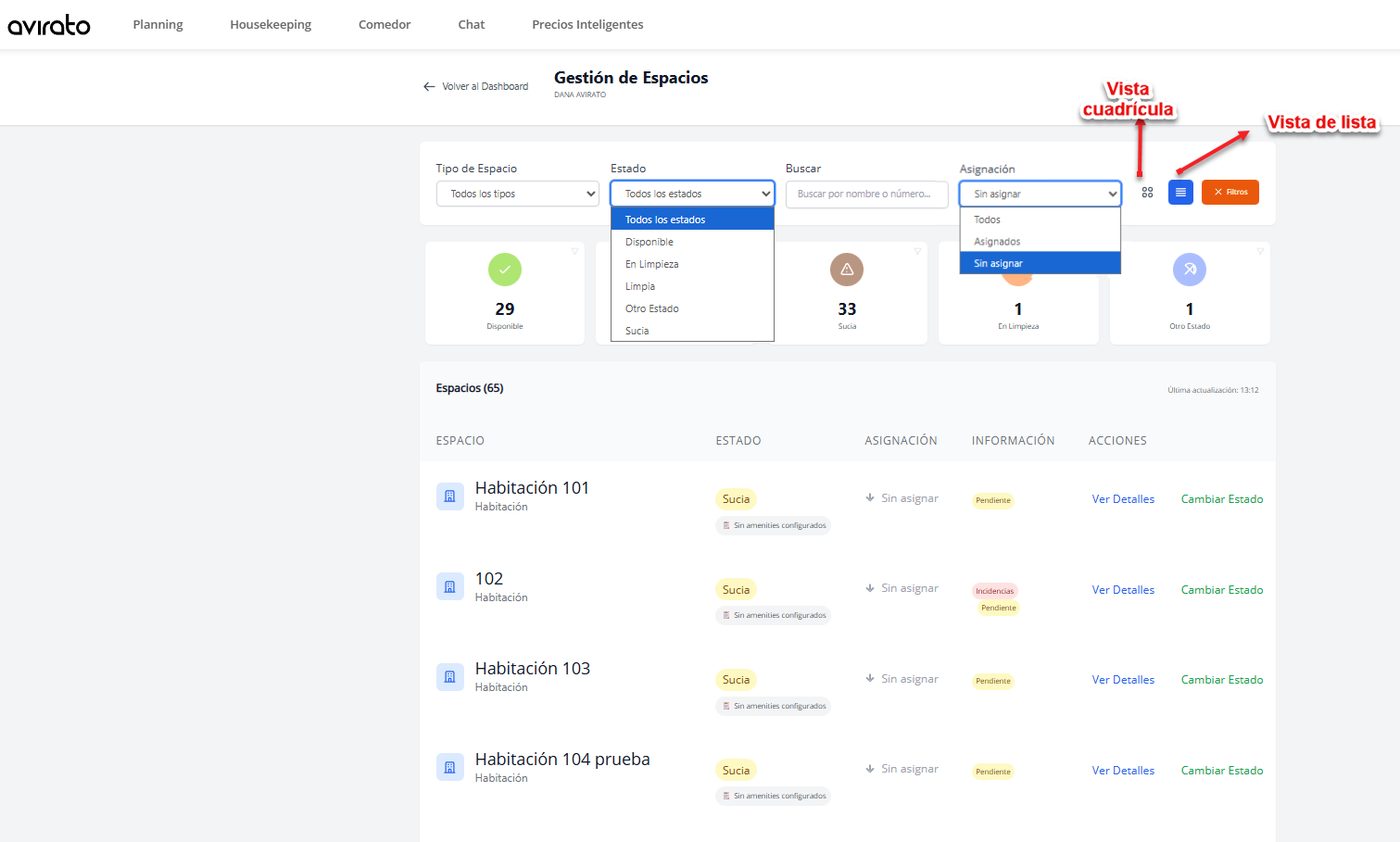Click Cambiar Estado for Habitación 104 prueba
The height and width of the screenshot is (842, 1400).
pyautogui.click(x=1222, y=771)
